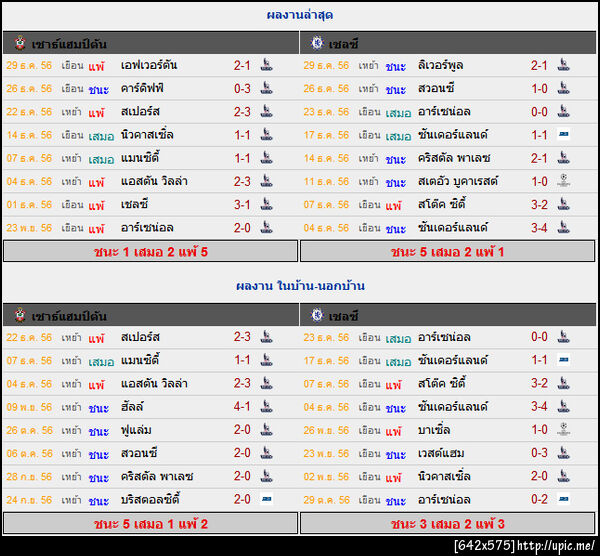Screen dimensions: 600x556
Task: Click cup icon in 29 ต.ค. 56 อาร์เซน่อล row
Action: coord(563,499)
